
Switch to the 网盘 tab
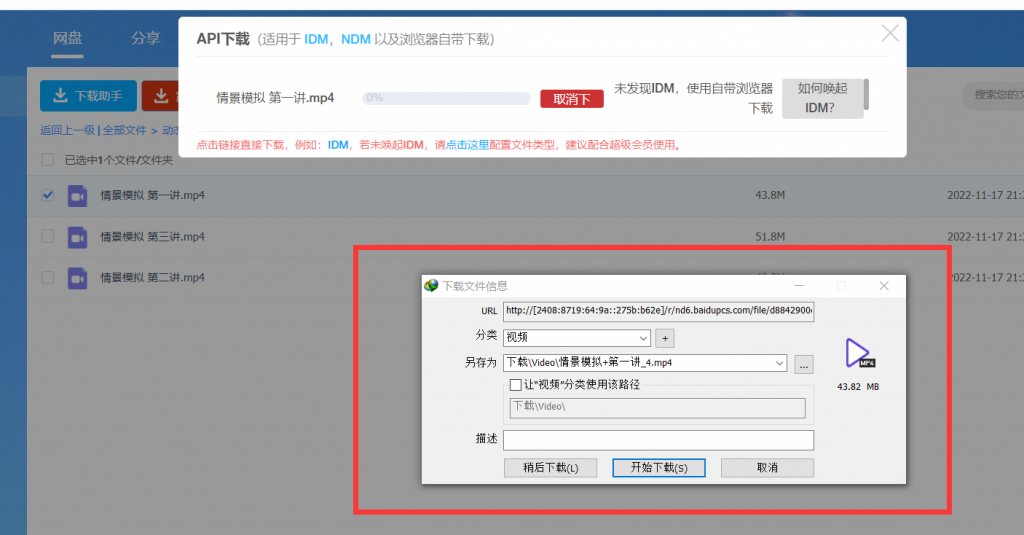[x=68, y=38]
